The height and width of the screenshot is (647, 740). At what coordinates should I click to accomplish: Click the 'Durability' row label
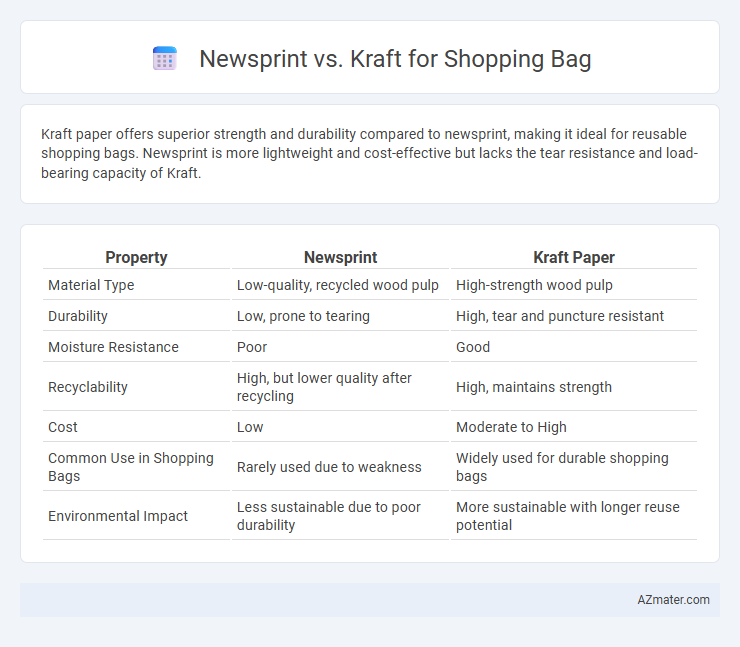78,316
